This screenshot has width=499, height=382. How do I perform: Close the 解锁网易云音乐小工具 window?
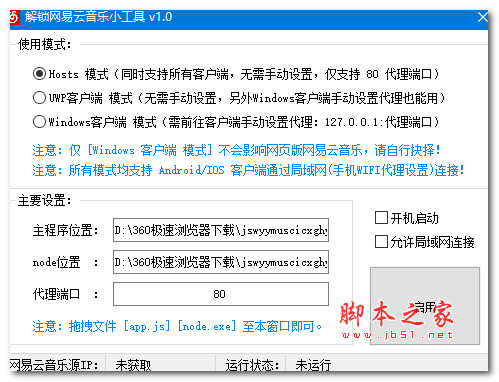[x=482, y=17]
